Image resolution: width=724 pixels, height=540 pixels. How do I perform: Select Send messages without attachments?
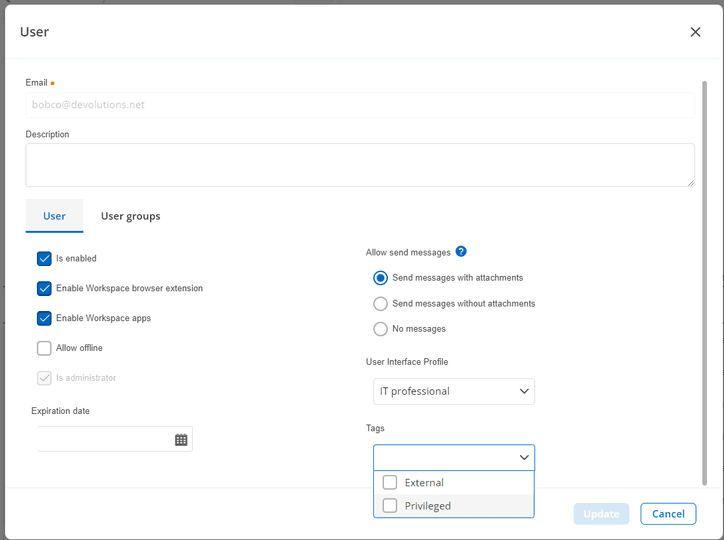[x=380, y=304]
